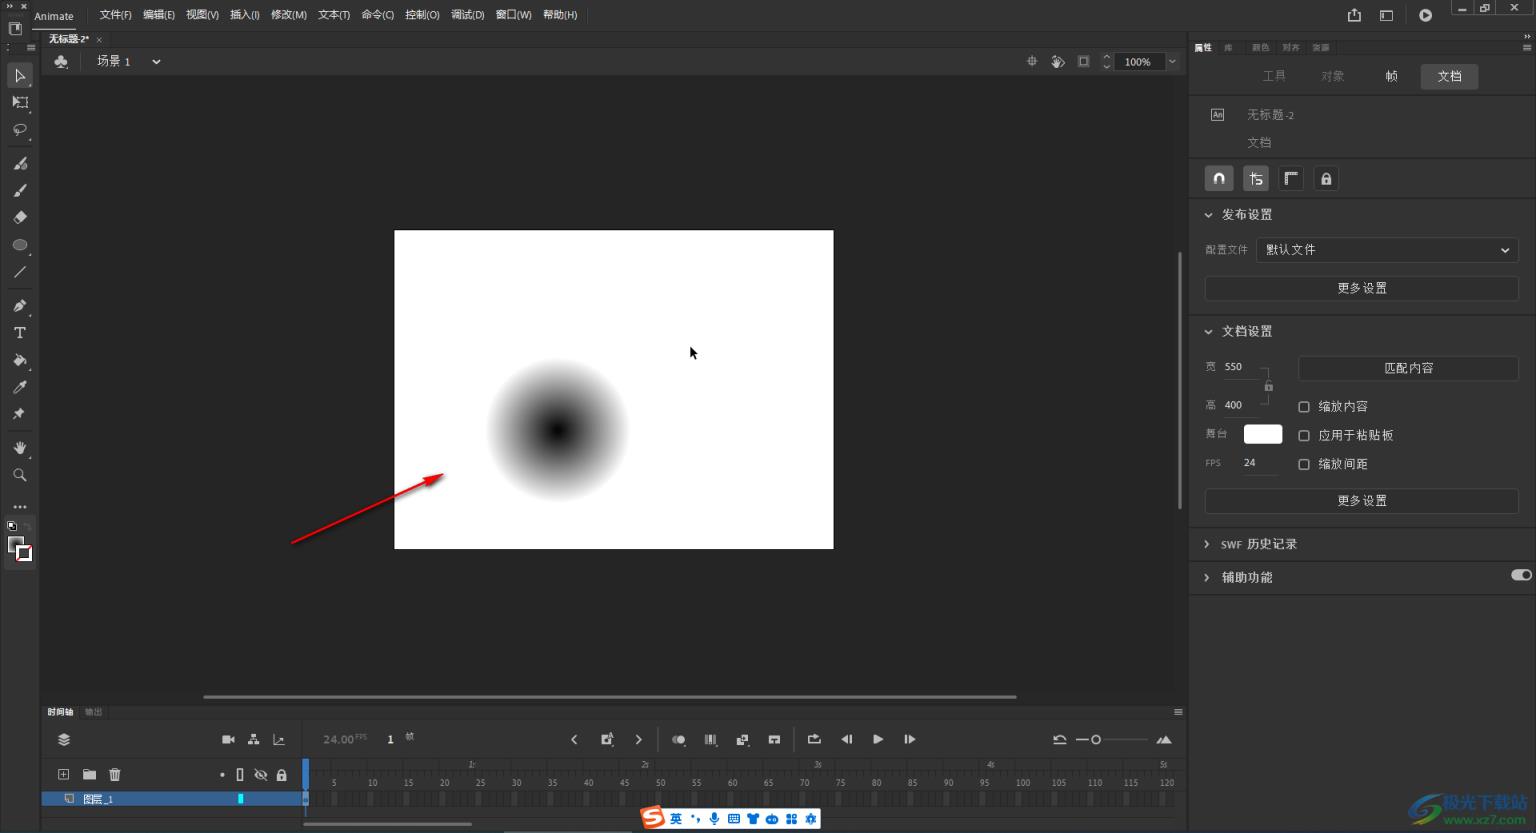Open the 窗口(W) menu
This screenshot has height=833, width=1536.
pyautogui.click(x=514, y=15)
